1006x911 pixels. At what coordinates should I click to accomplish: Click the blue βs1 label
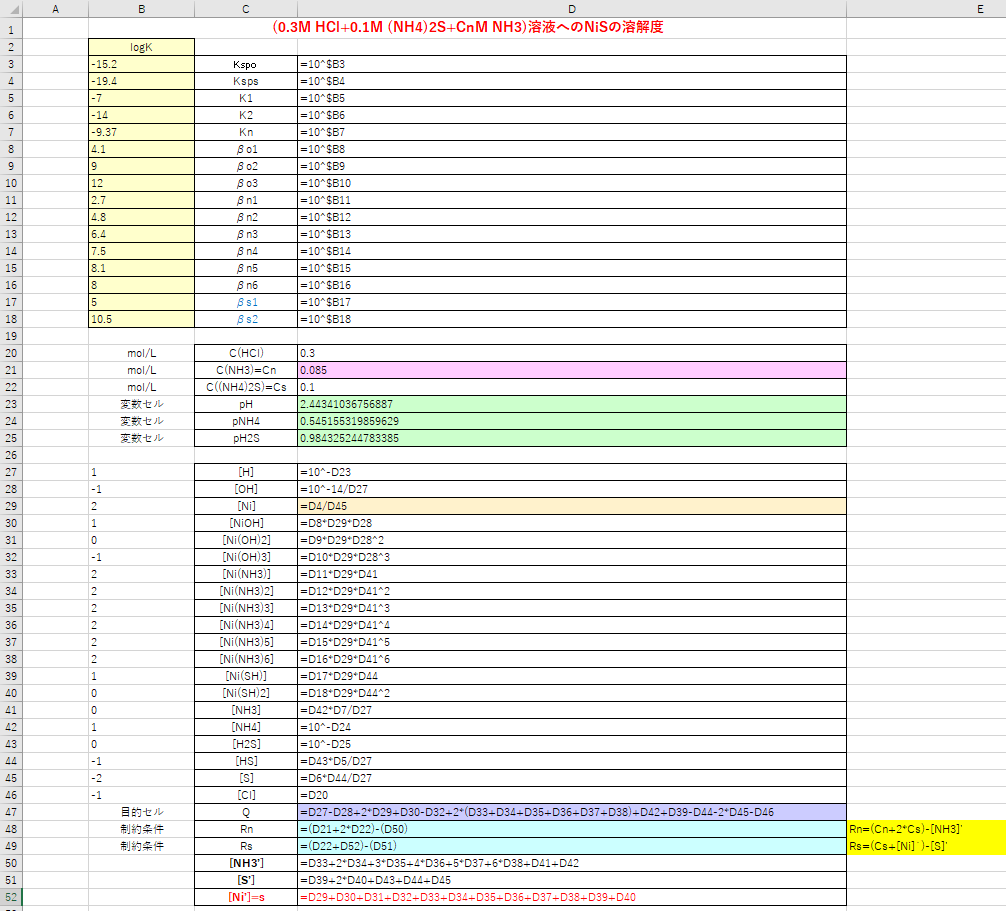246,302
